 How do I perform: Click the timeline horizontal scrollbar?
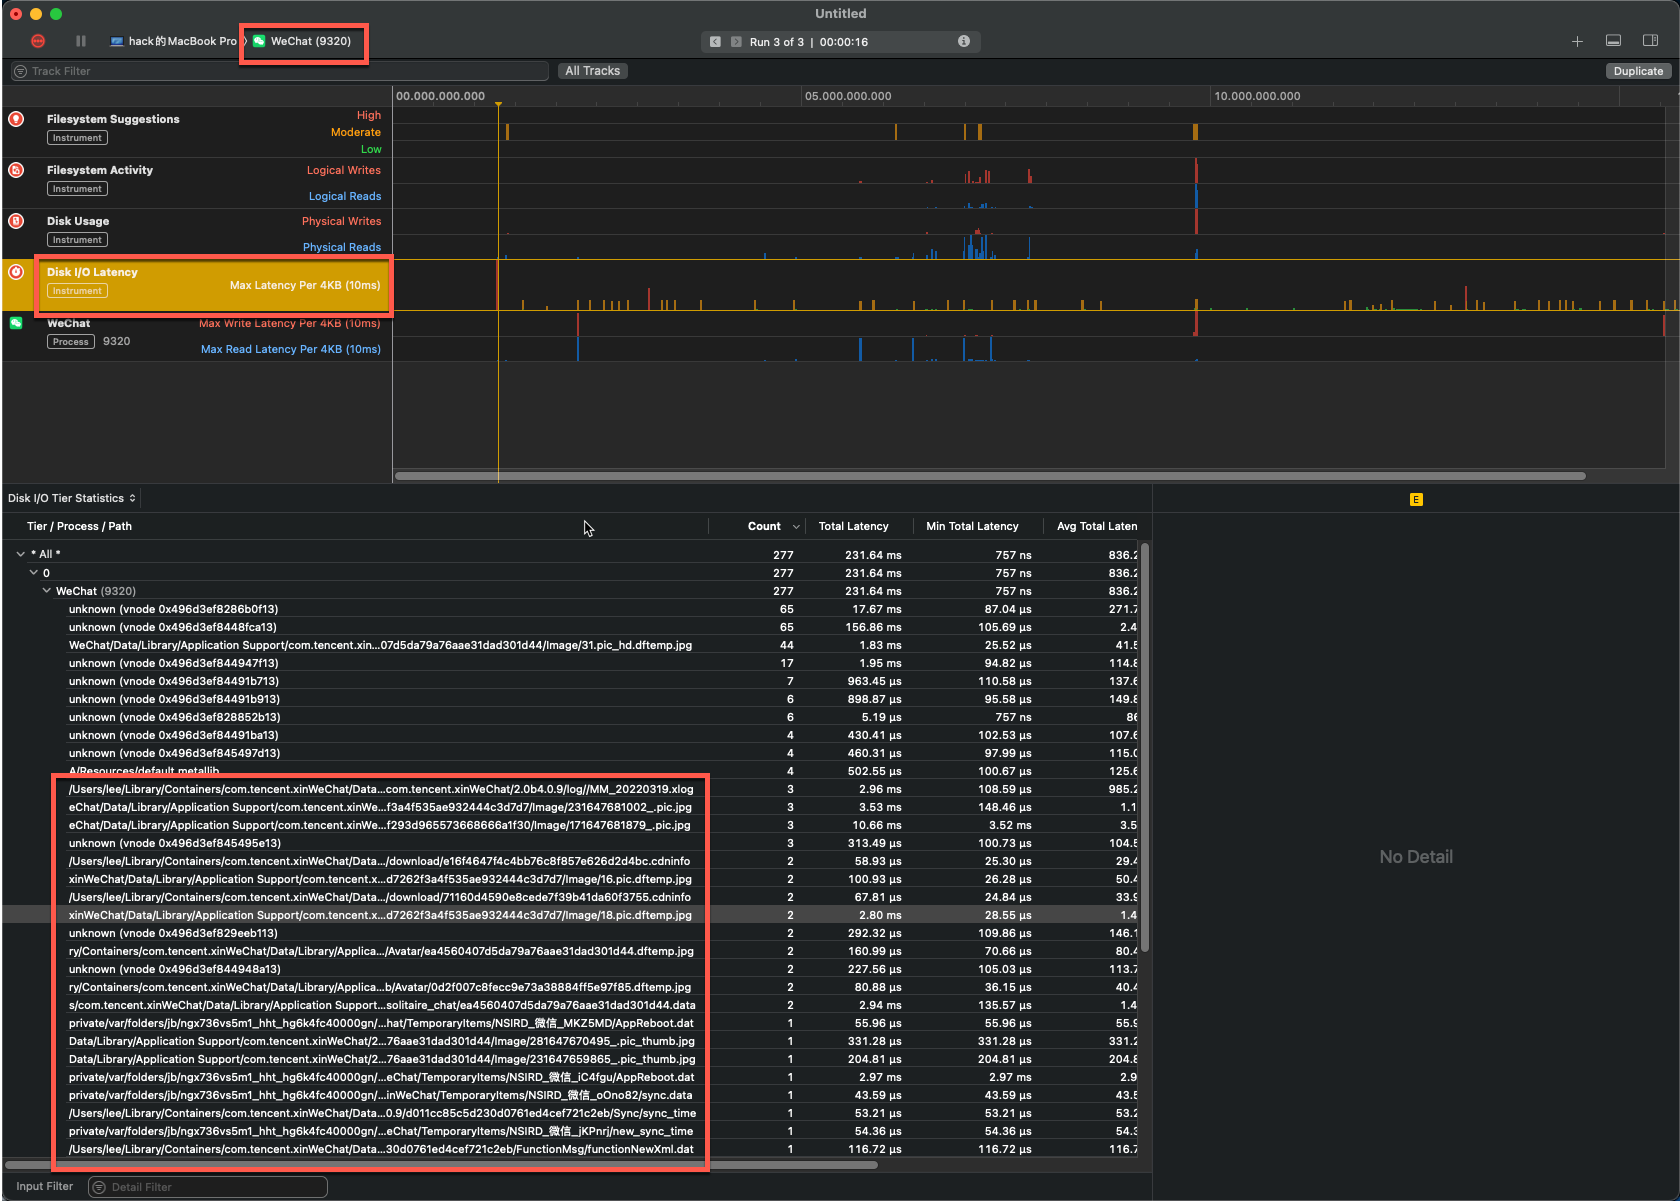(990, 476)
